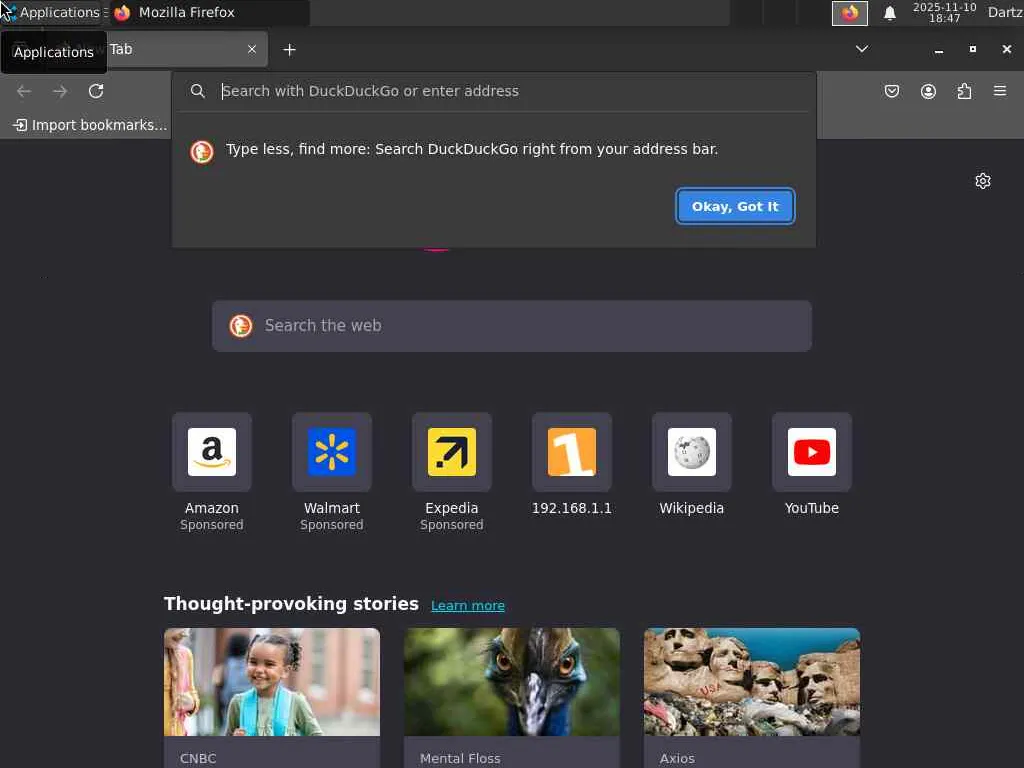This screenshot has width=1024, height=768.
Task: Click the Search the web box
Action: 512,326
